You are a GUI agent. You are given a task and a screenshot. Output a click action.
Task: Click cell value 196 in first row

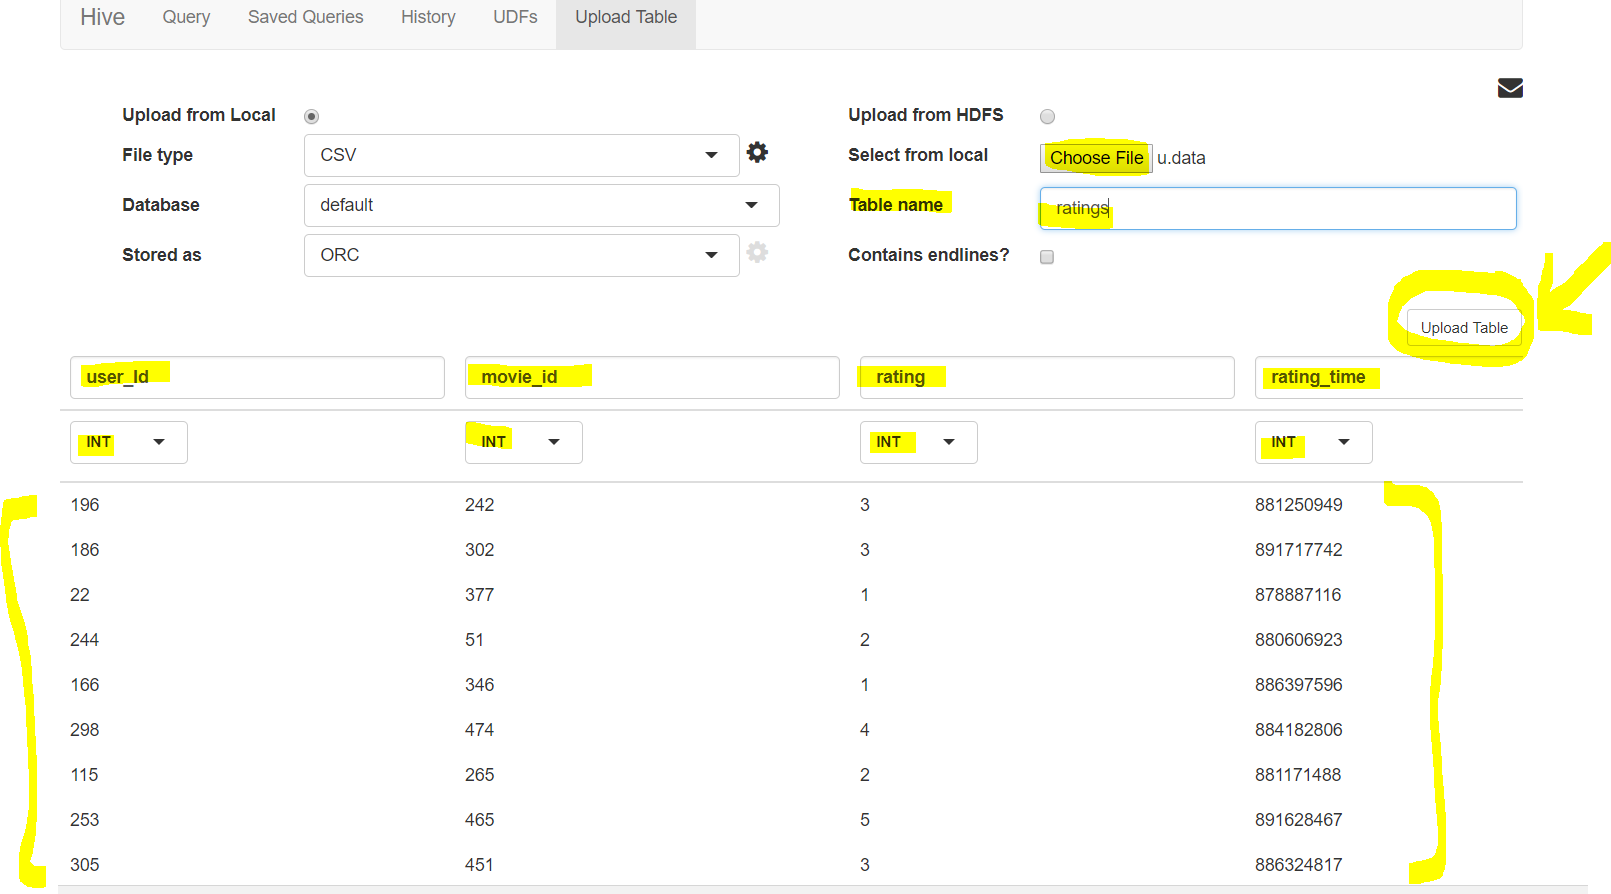pyautogui.click(x=85, y=505)
